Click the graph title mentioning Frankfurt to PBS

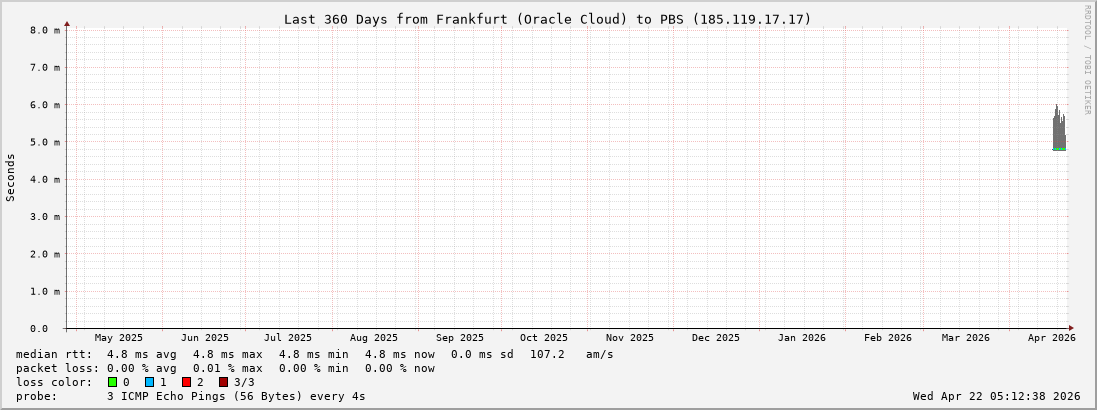547,19
